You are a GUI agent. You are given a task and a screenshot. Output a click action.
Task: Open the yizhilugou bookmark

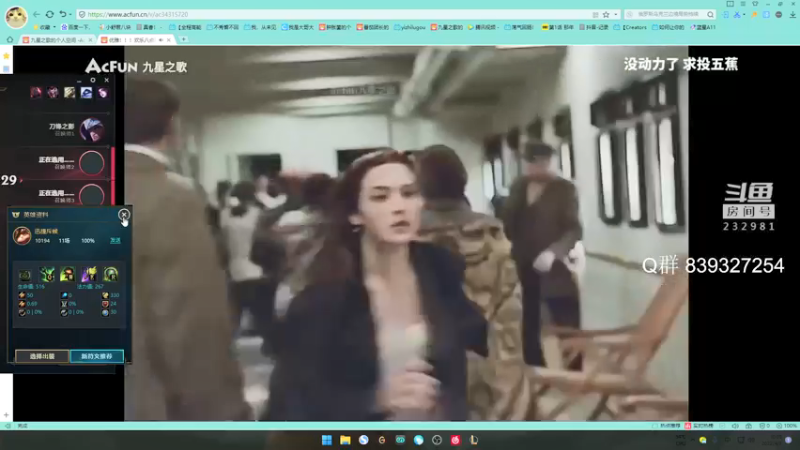[x=410, y=27]
